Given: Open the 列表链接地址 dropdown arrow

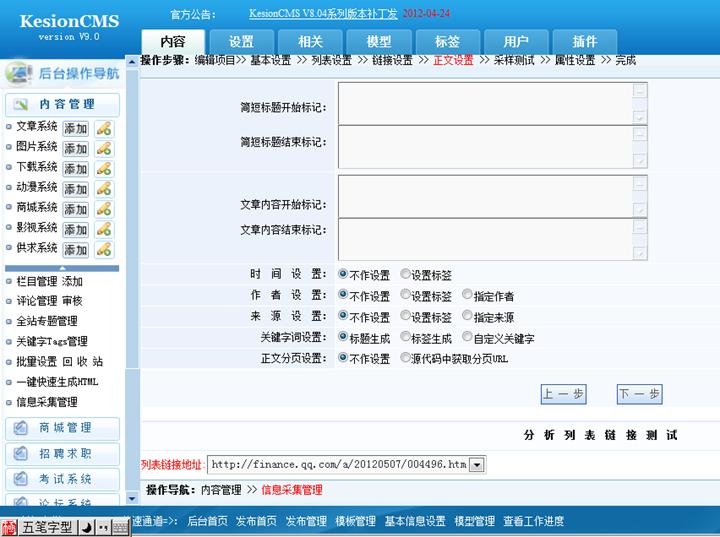Looking at the screenshot, I should (477, 465).
